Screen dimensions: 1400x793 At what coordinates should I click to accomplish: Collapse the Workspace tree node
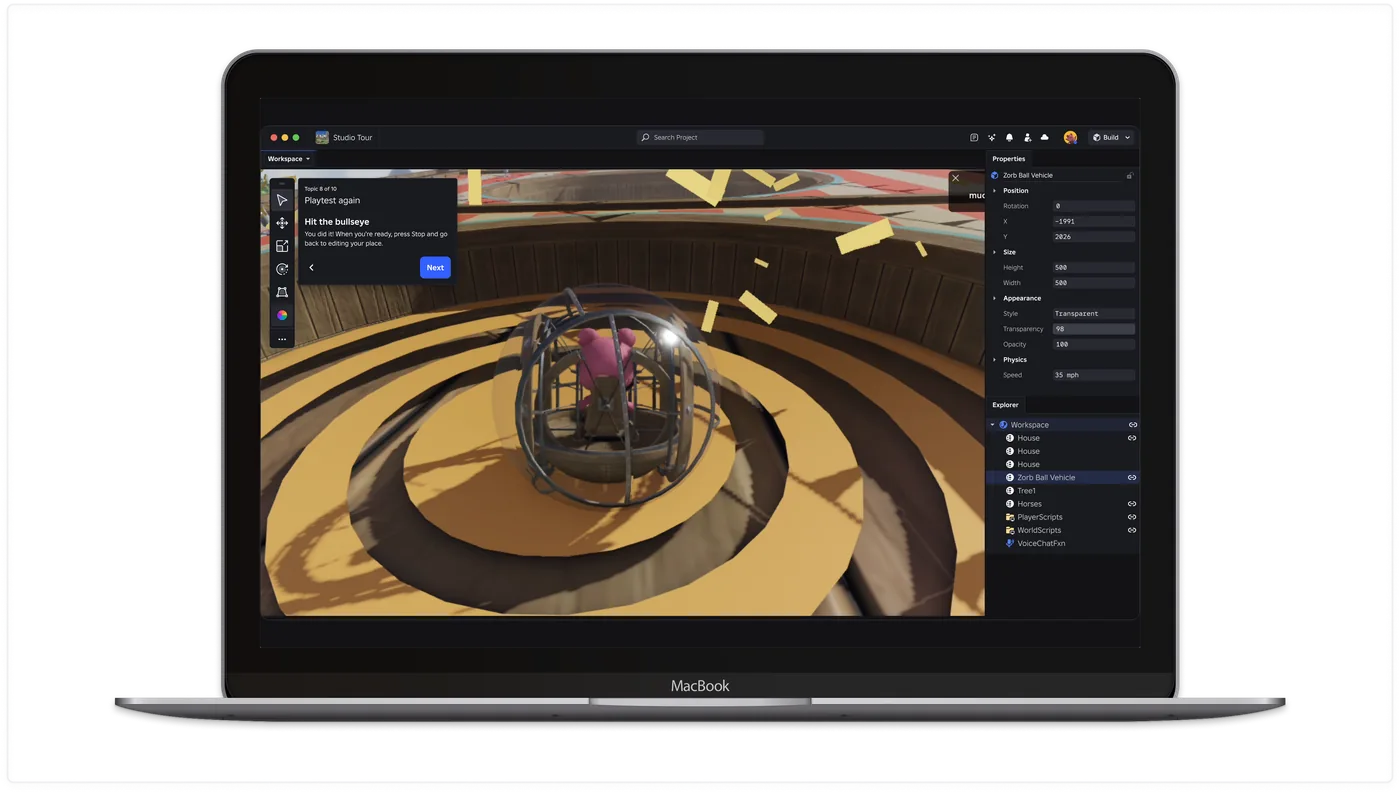(x=993, y=425)
